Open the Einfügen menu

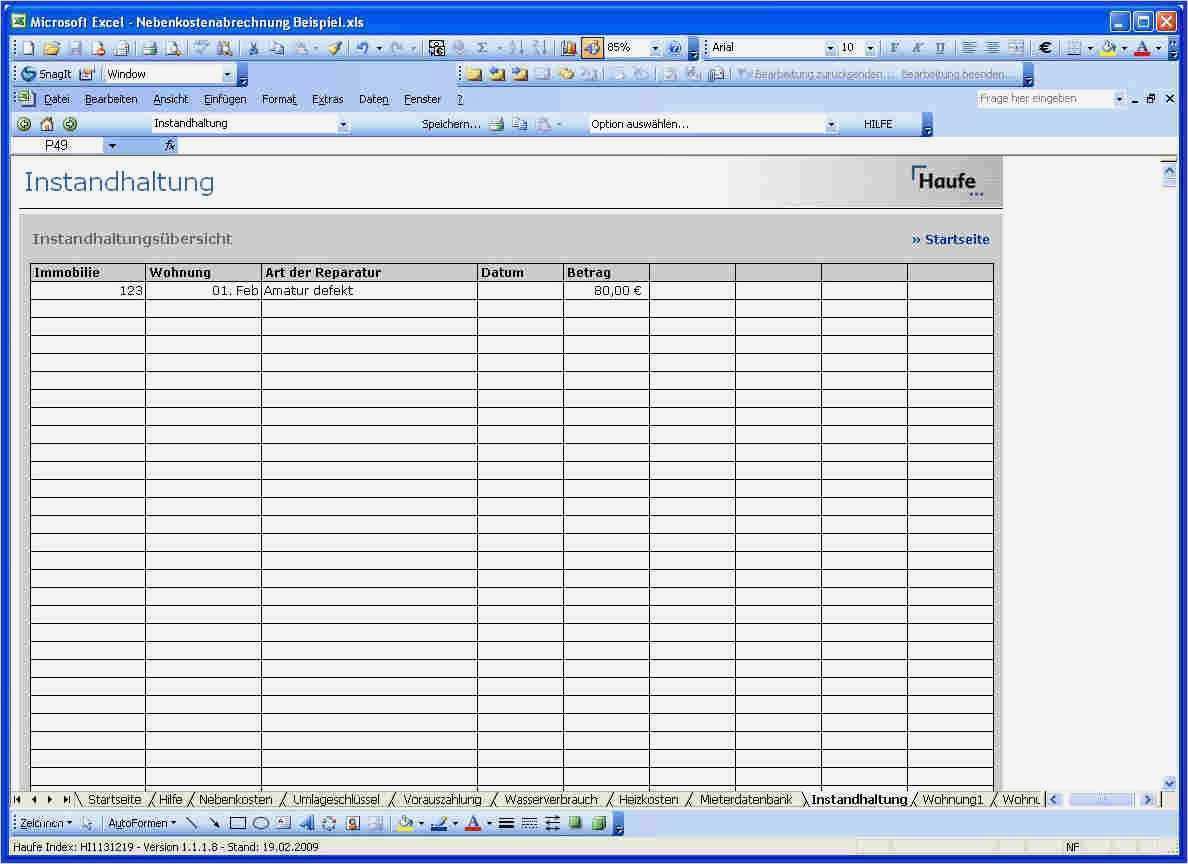click(x=225, y=99)
